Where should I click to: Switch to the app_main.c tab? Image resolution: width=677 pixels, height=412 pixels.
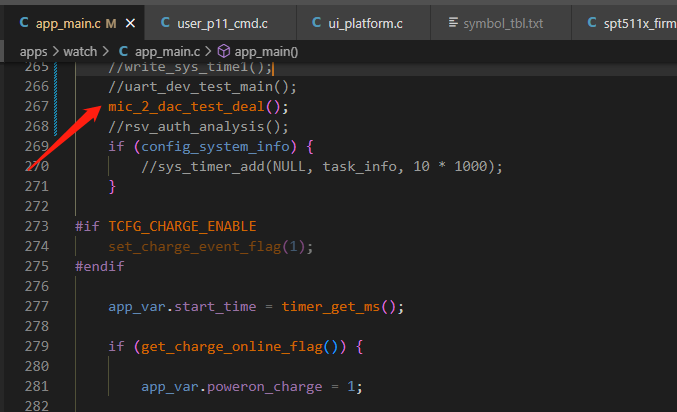click(x=75, y=23)
